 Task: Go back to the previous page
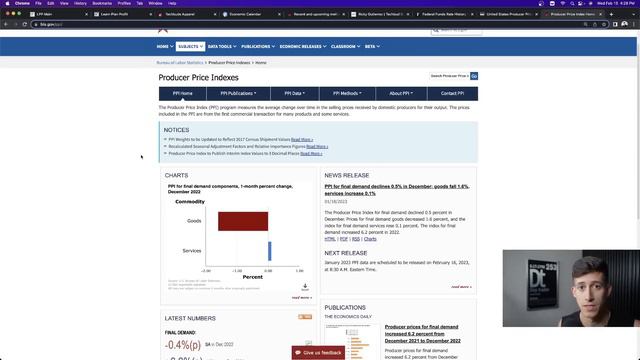coord(6,24)
